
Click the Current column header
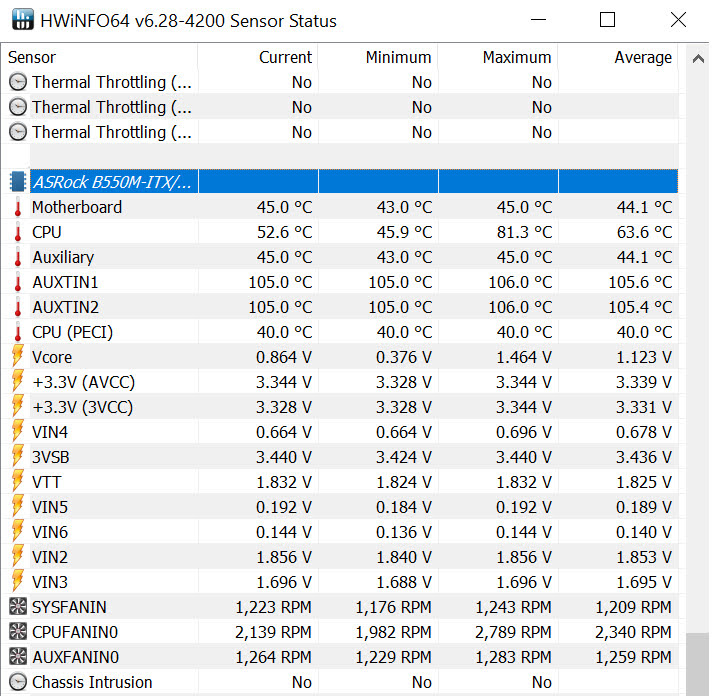pyautogui.click(x=258, y=57)
